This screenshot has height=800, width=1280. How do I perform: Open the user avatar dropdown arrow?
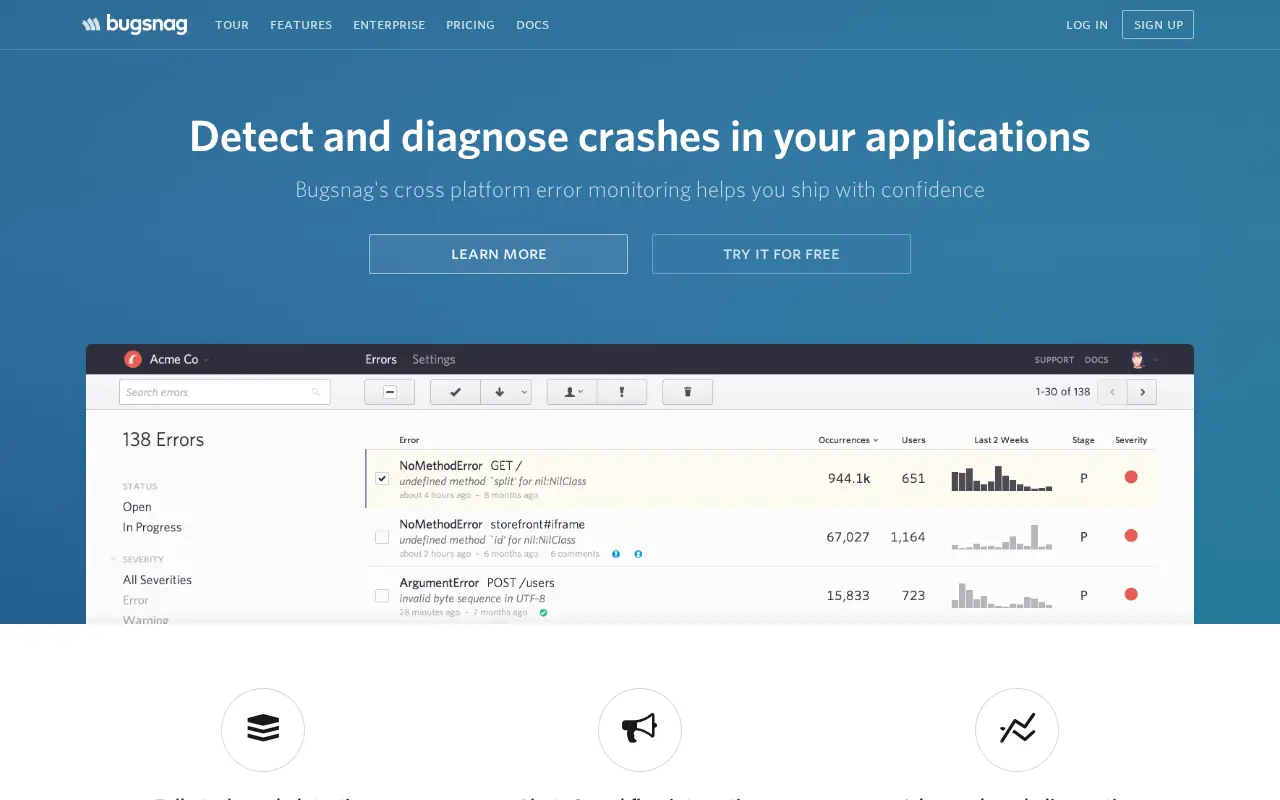1155,359
